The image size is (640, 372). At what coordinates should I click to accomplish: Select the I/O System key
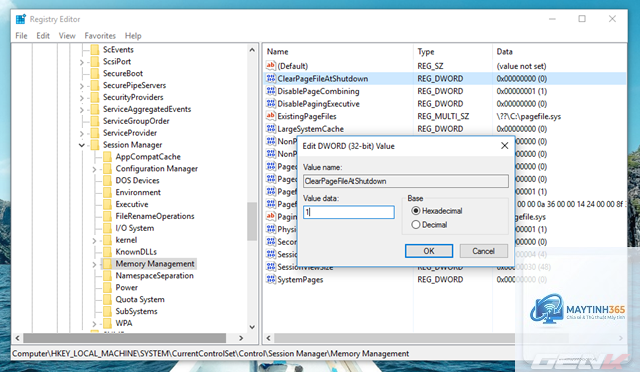tap(135, 228)
